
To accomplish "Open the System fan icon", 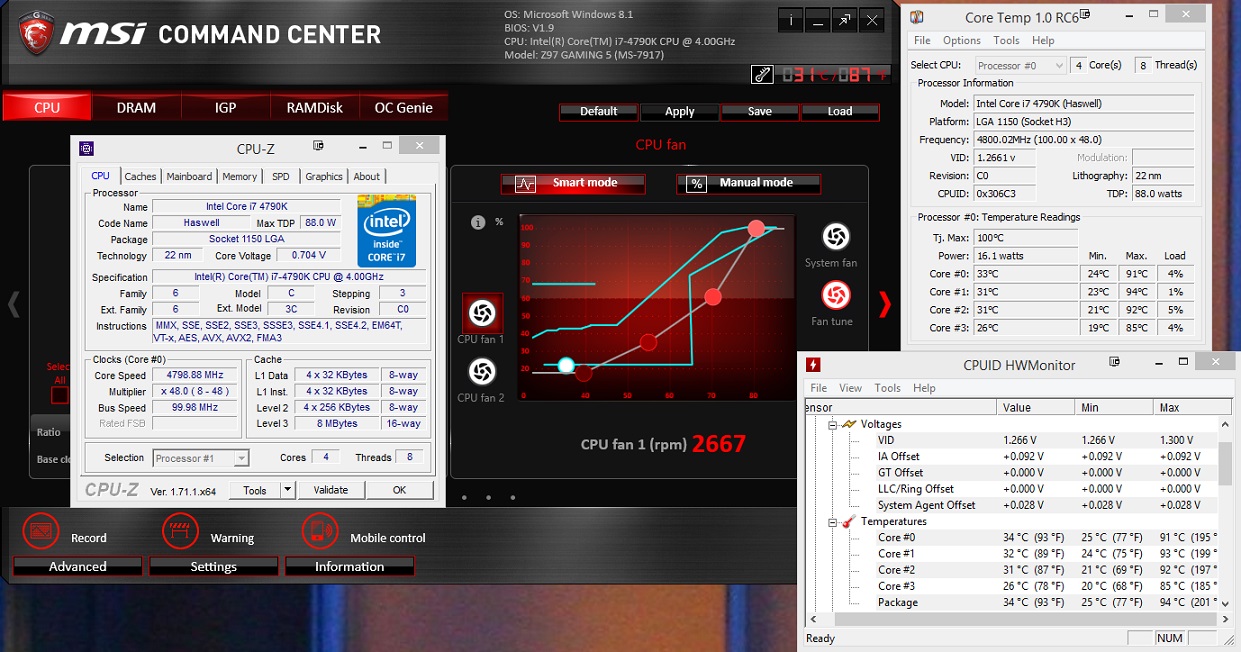I will coord(835,237).
